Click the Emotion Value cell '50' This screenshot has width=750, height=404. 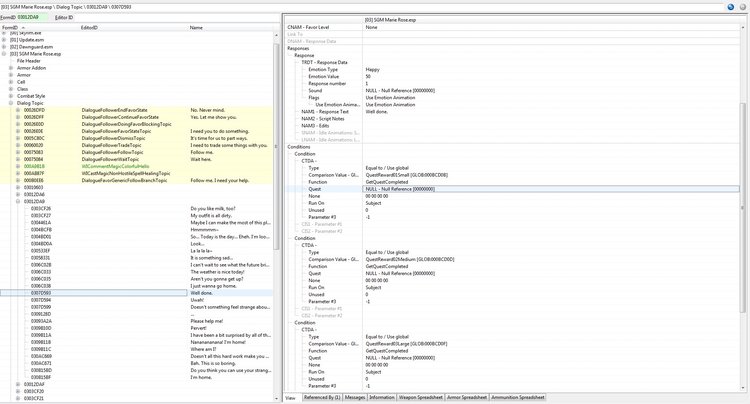pyautogui.click(x=368, y=76)
